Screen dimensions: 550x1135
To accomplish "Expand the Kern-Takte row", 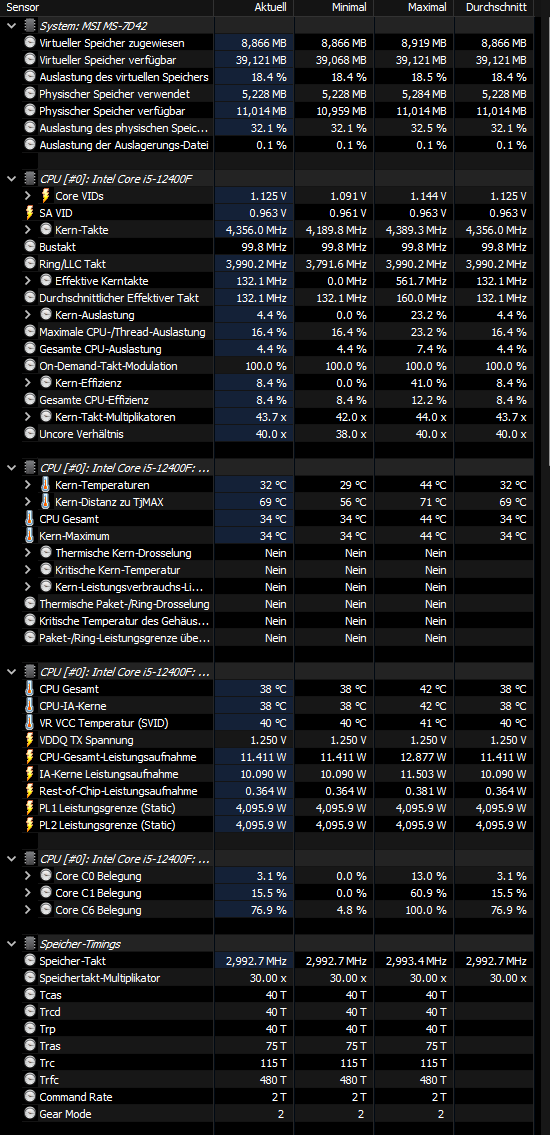I will [x=28, y=229].
